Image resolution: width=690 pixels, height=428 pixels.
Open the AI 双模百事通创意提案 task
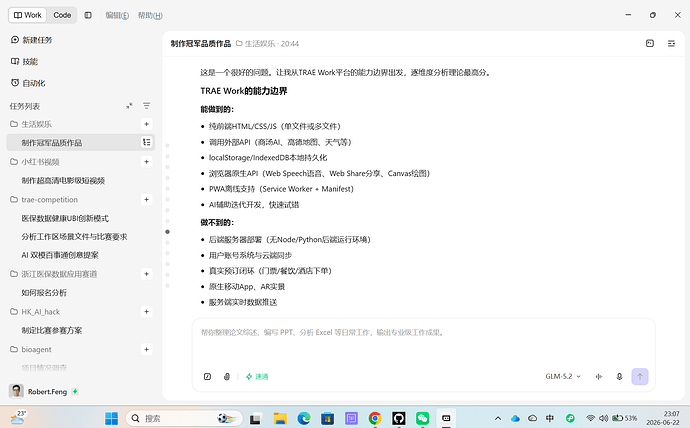click(x=60, y=255)
